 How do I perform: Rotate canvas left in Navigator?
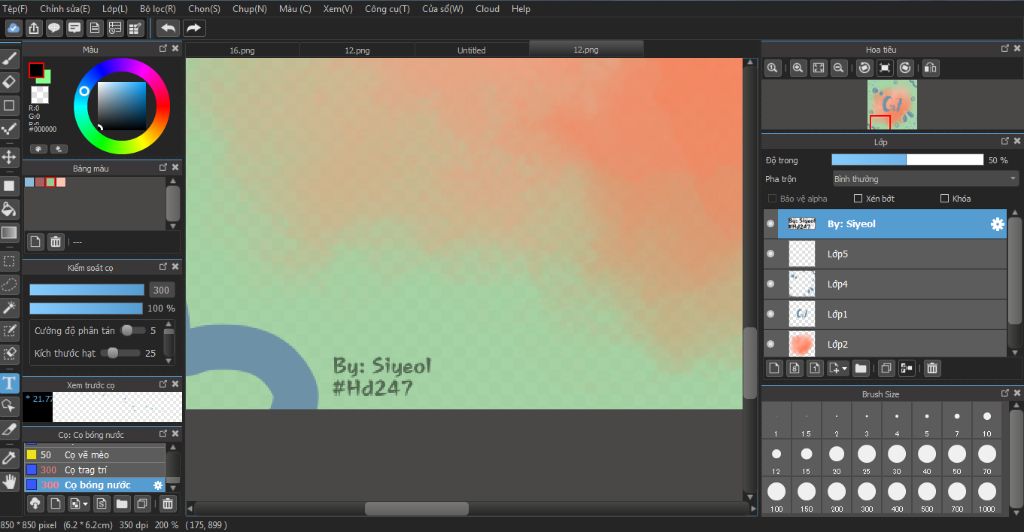(864, 68)
